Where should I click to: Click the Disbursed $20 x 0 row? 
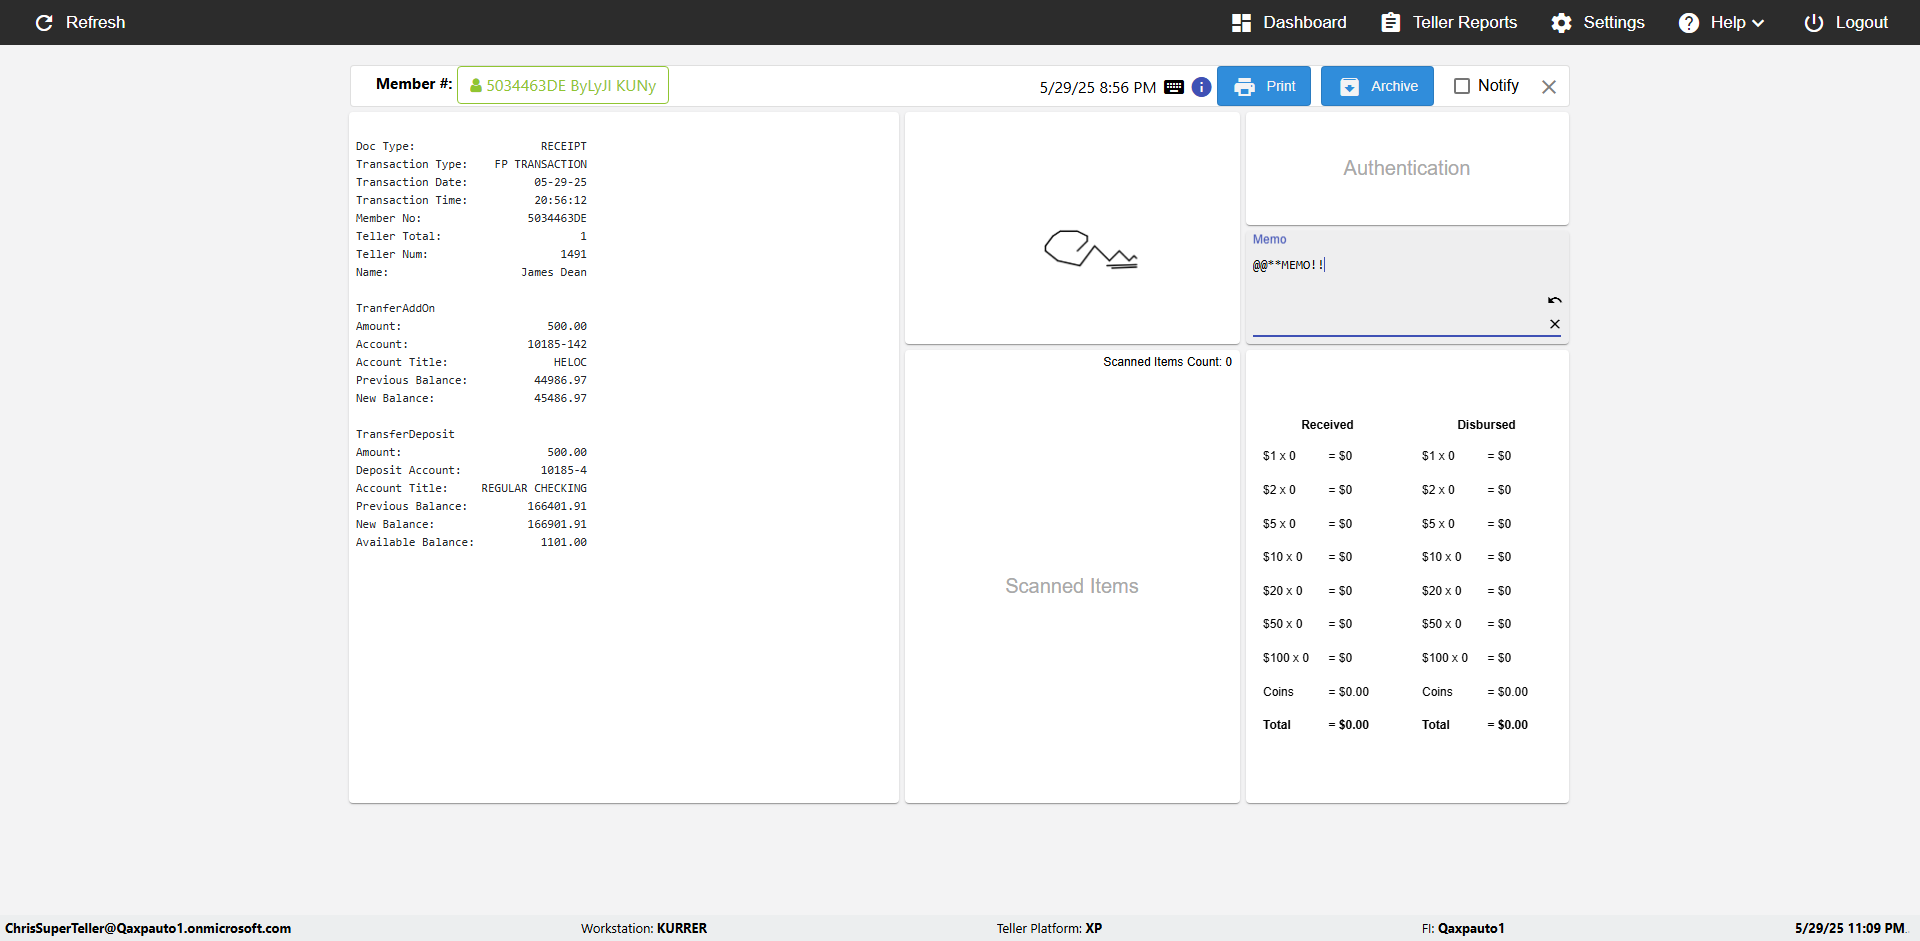[x=1466, y=591]
